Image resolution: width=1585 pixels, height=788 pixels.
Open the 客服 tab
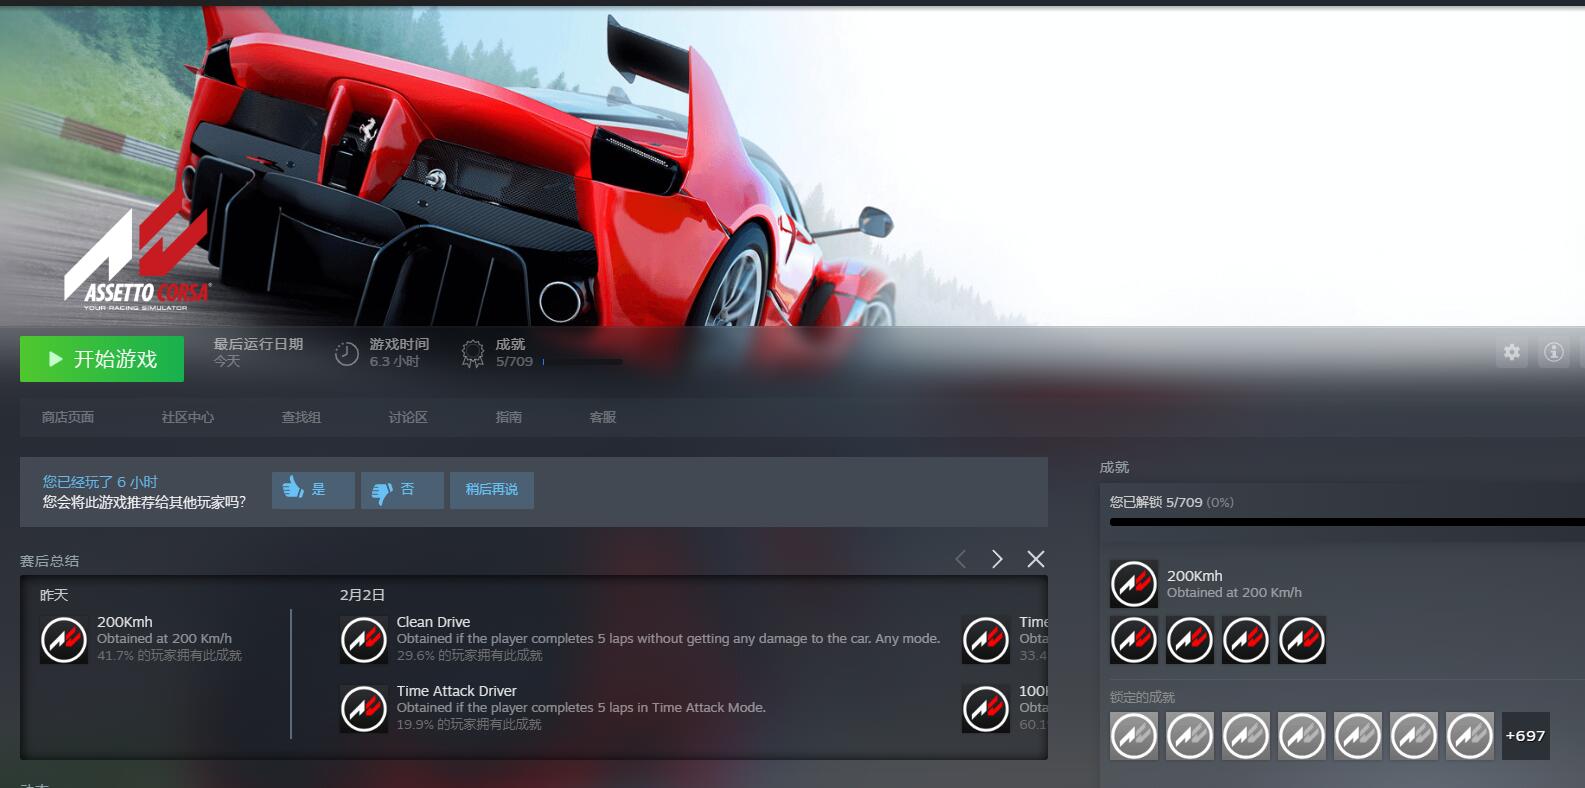click(x=603, y=417)
